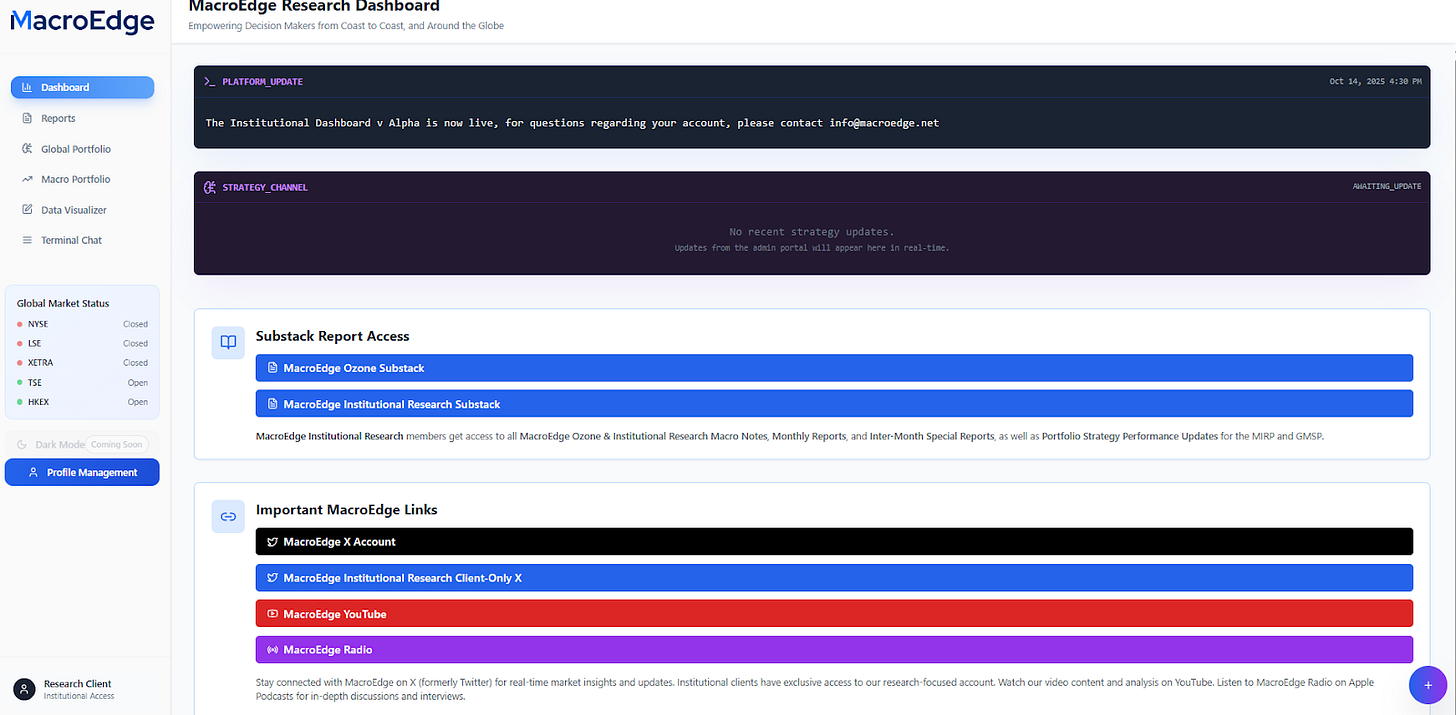Click the MacroEdge Research Dashboard title
The image size is (1456, 715).
(314, 7)
